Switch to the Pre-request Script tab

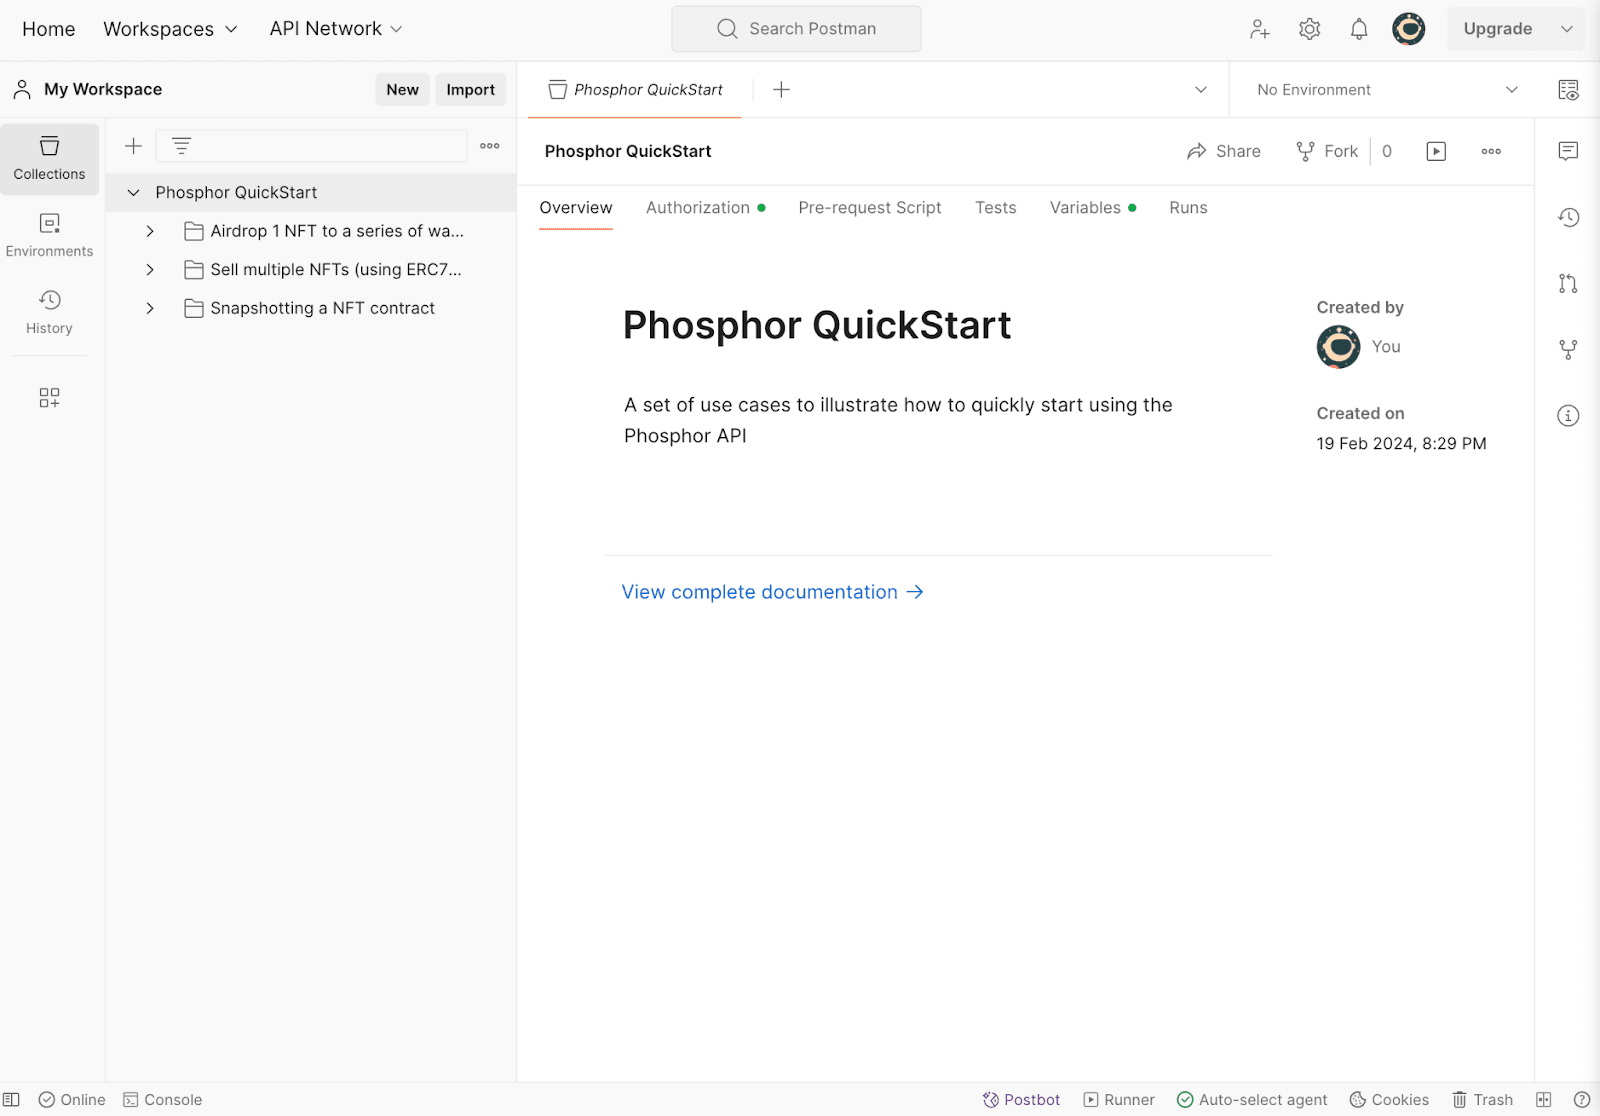pyautogui.click(x=870, y=208)
